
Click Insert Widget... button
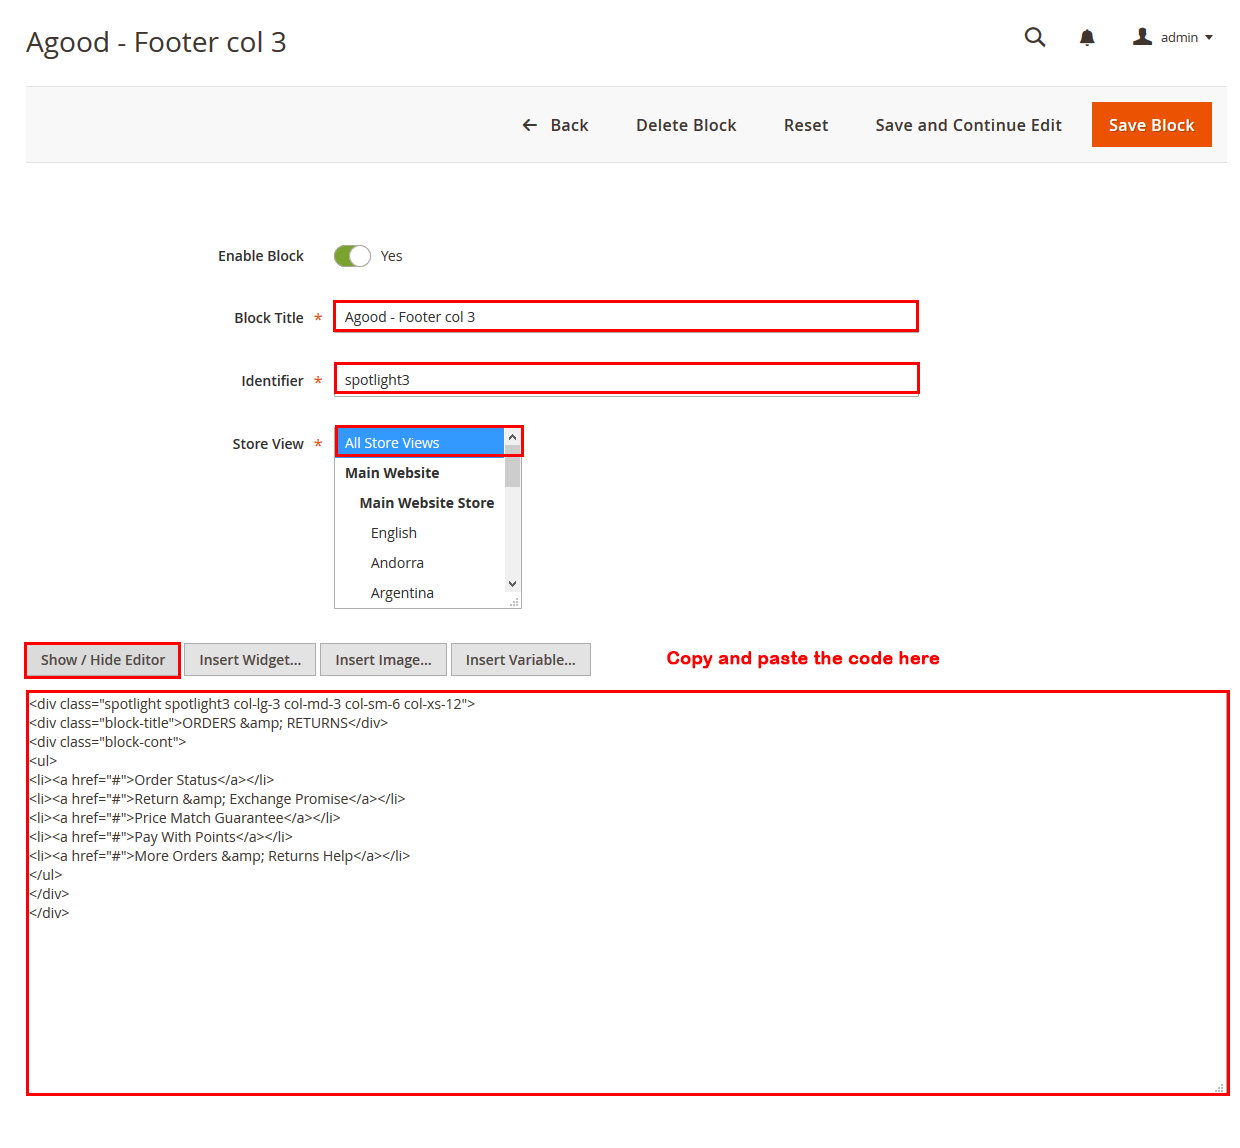pyautogui.click(x=250, y=660)
